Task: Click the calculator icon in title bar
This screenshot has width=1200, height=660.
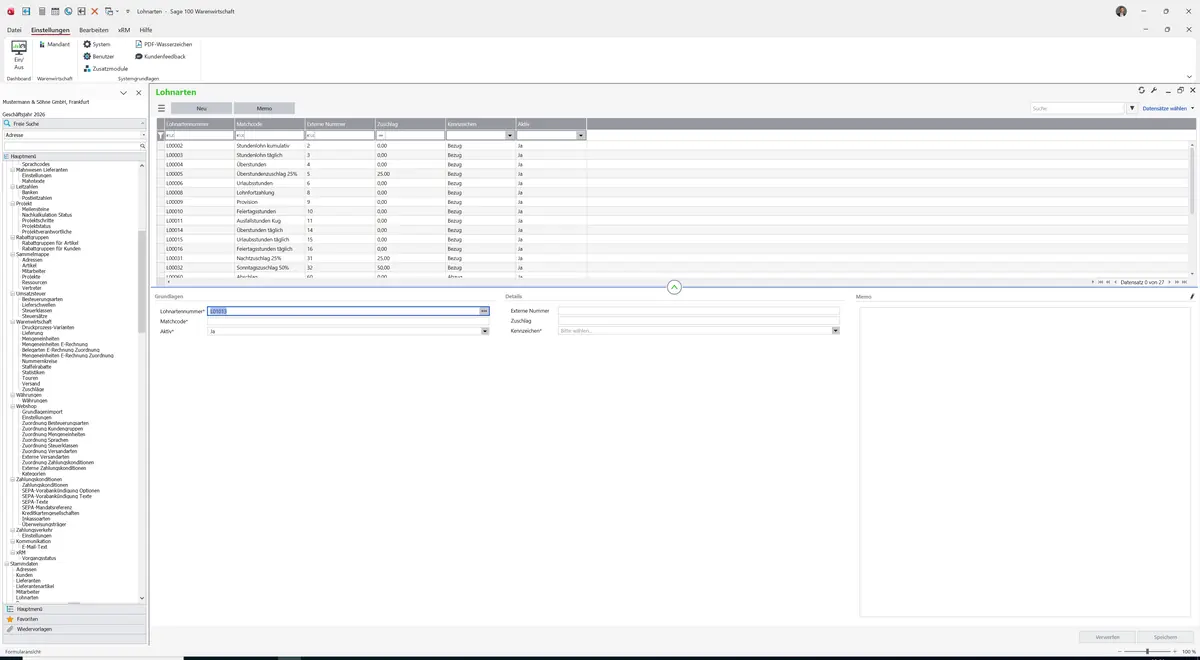Action: (41, 11)
